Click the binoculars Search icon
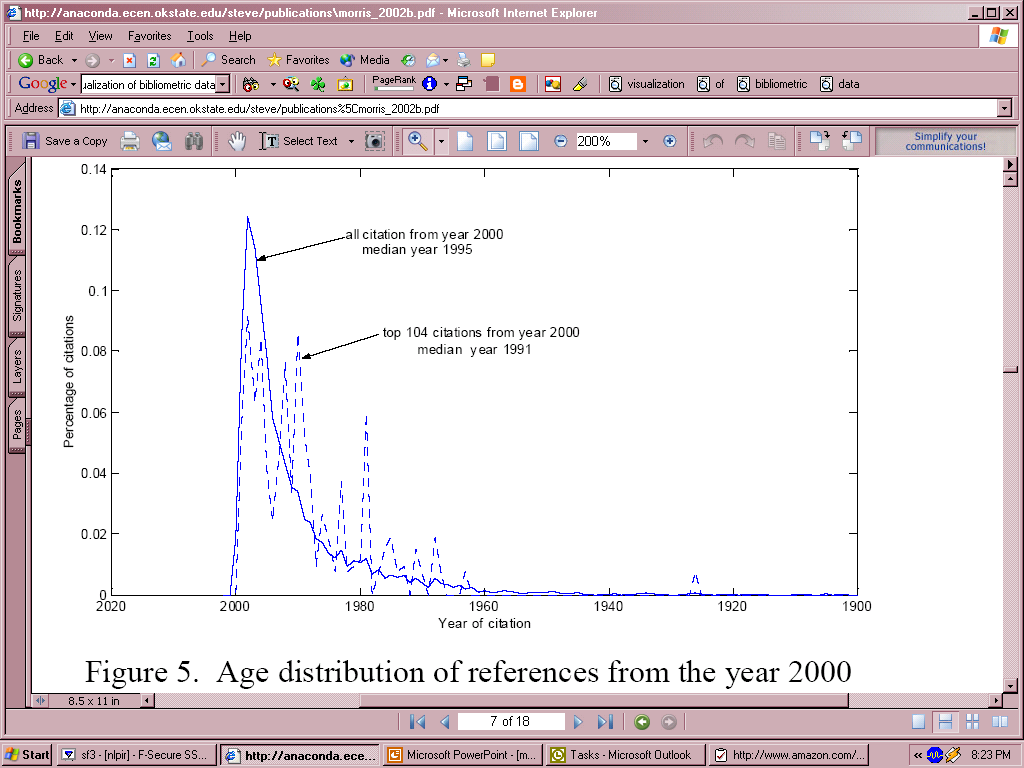The height and width of the screenshot is (768, 1024). click(x=194, y=141)
